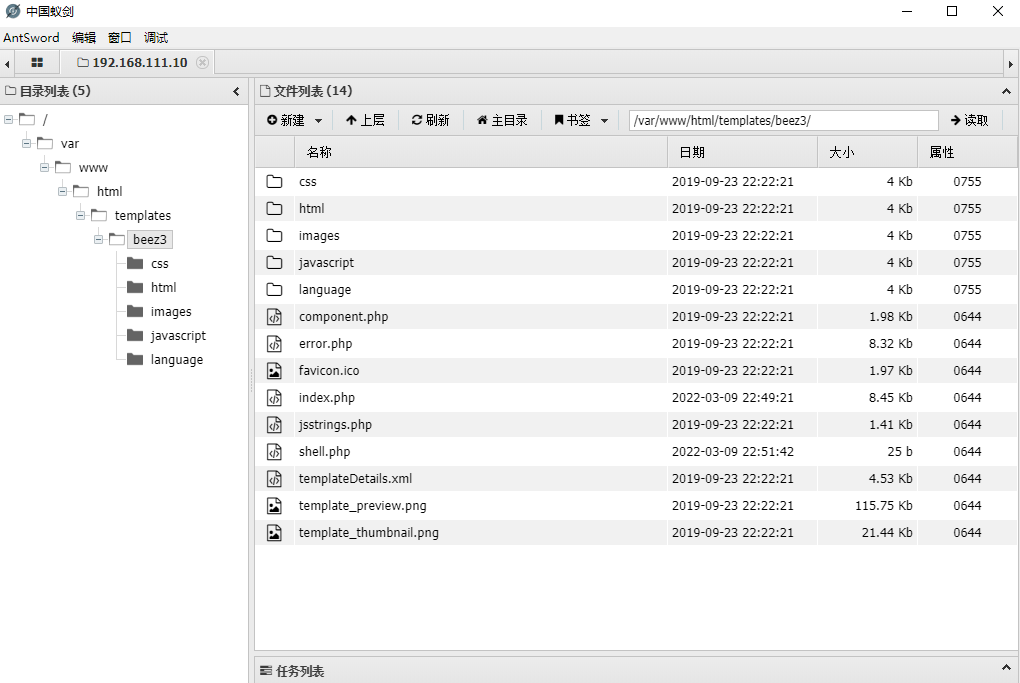Collapse the html tree node under www

[62, 192]
